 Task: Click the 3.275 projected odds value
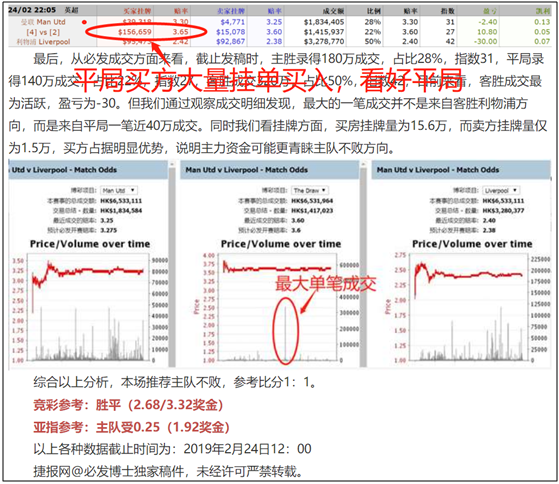[109, 230]
